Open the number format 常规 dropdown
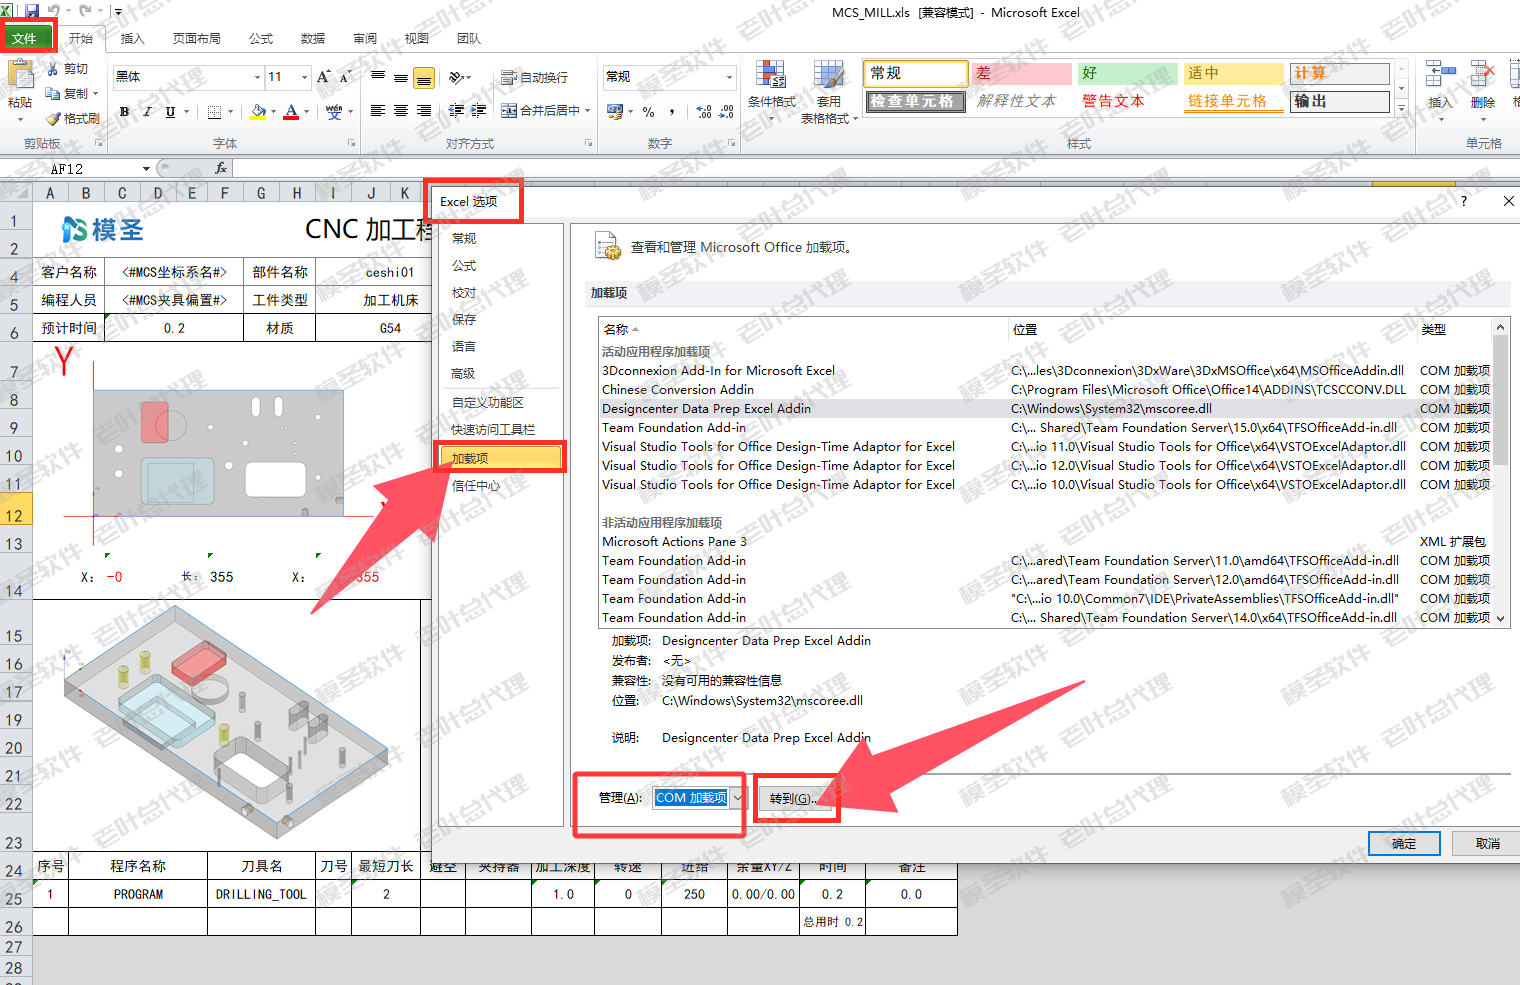Screen dimensions: 1520x985 coord(729,77)
